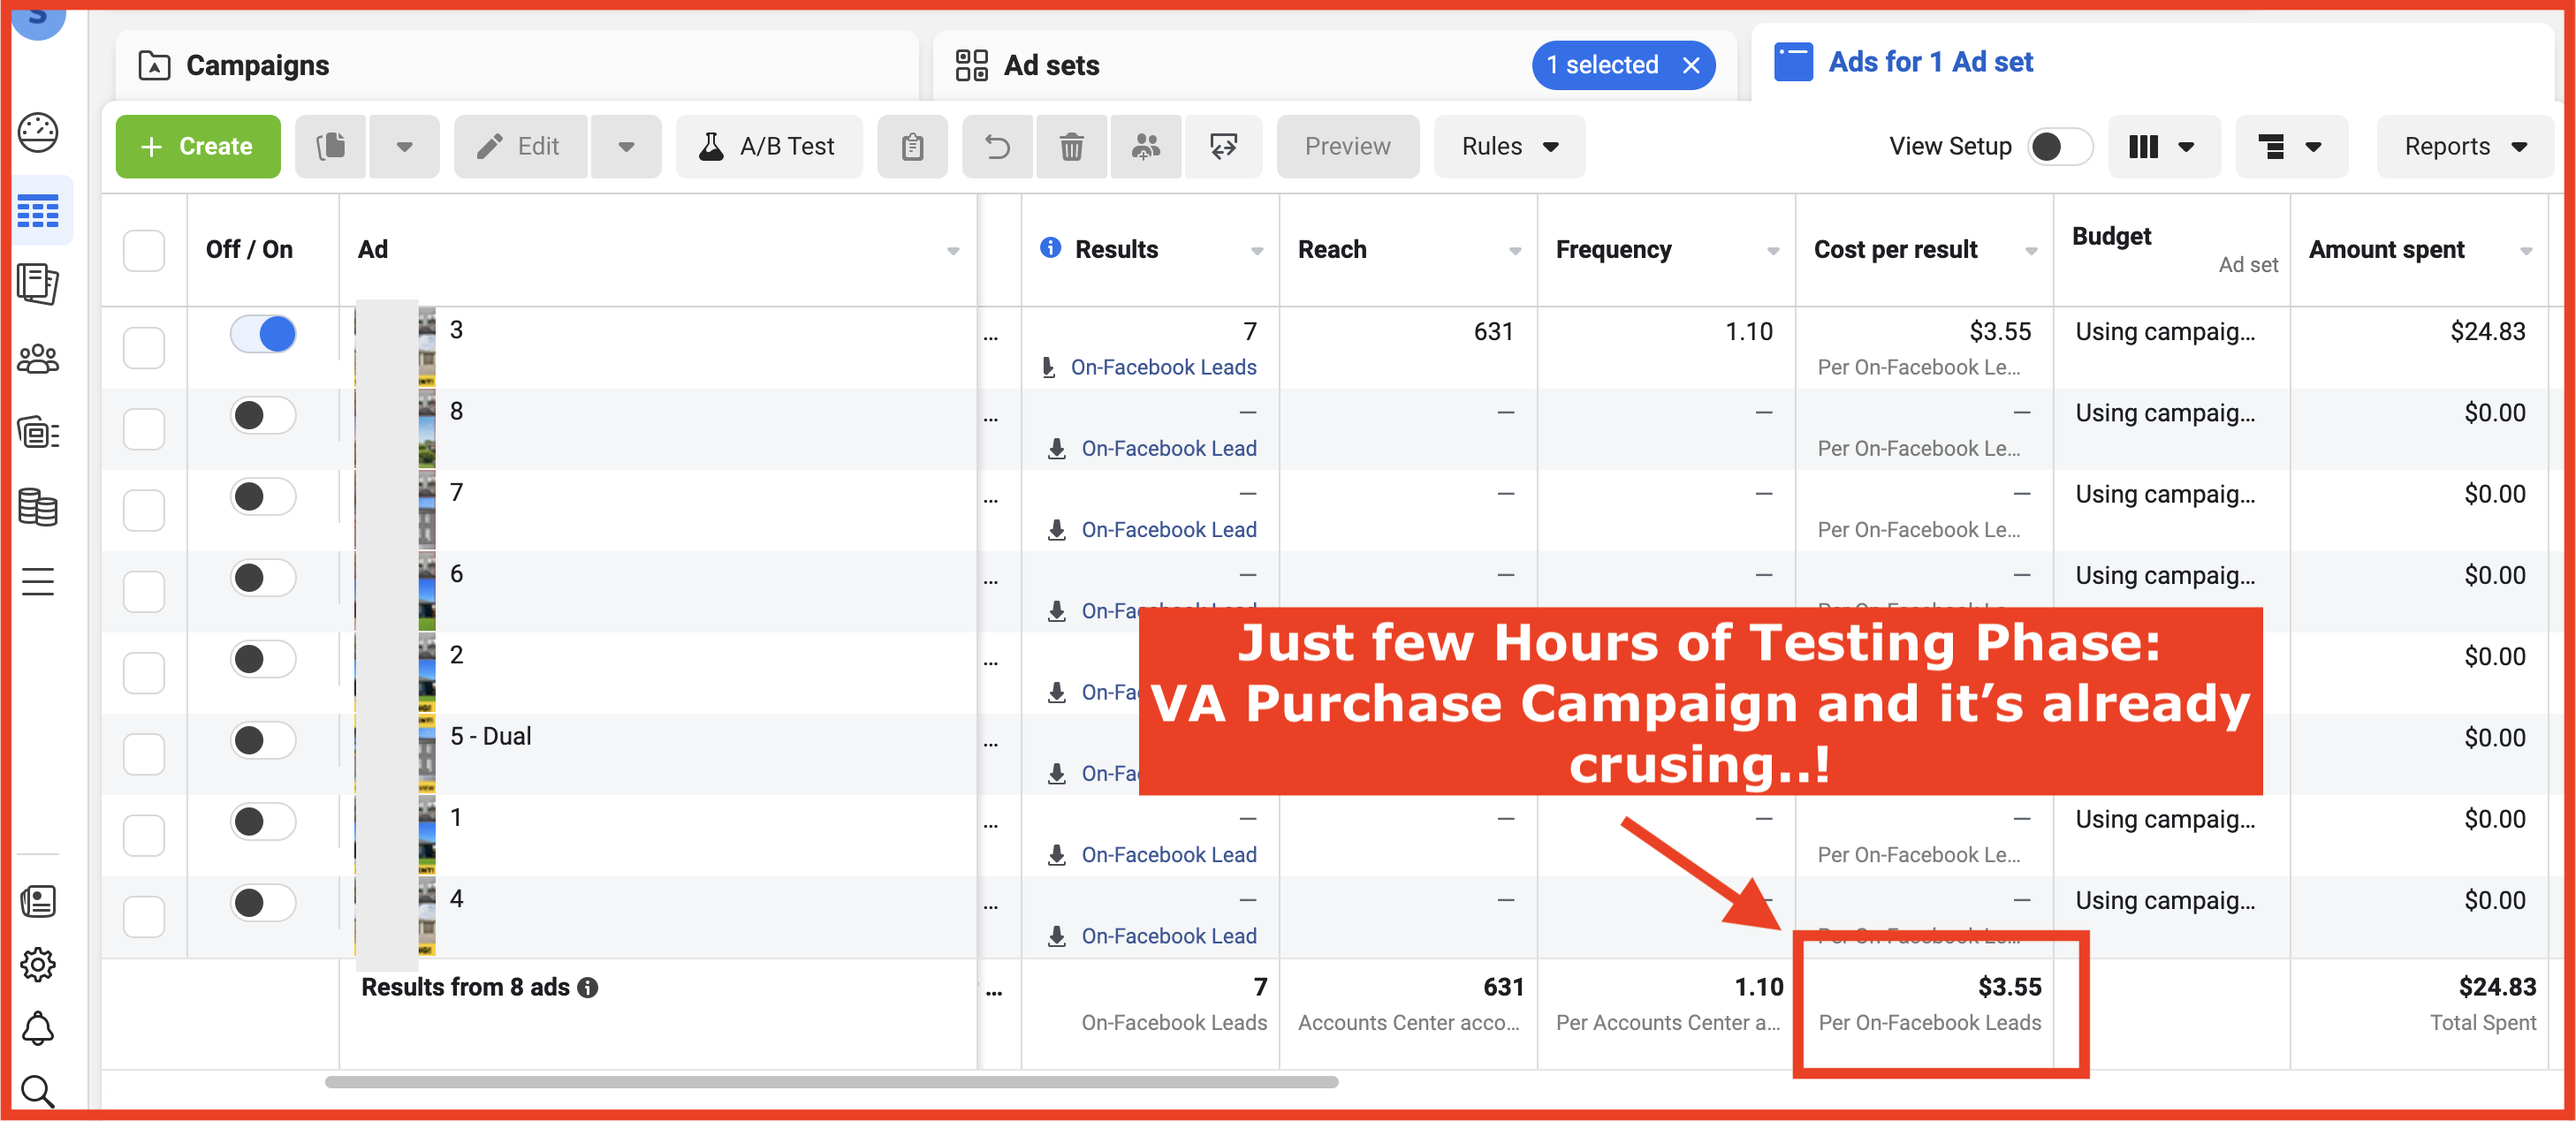Open the billing coins stack sidebar icon
The height and width of the screenshot is (1121, 2576).
point(38,507)
